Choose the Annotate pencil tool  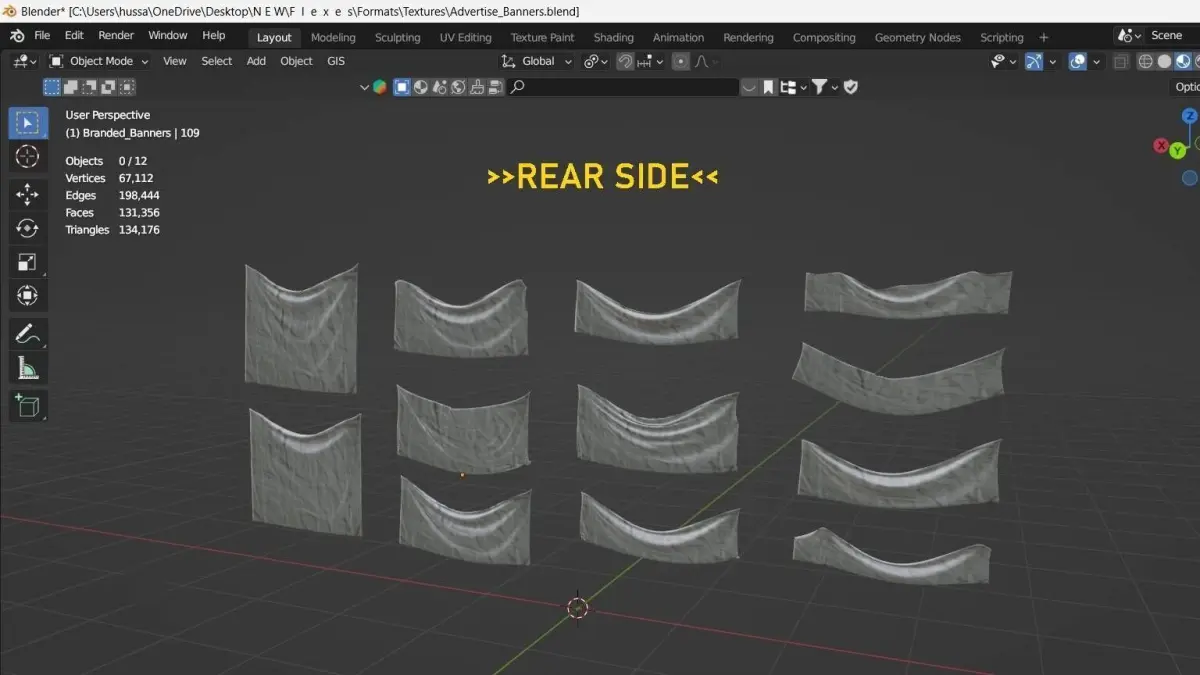click(27, 334)
